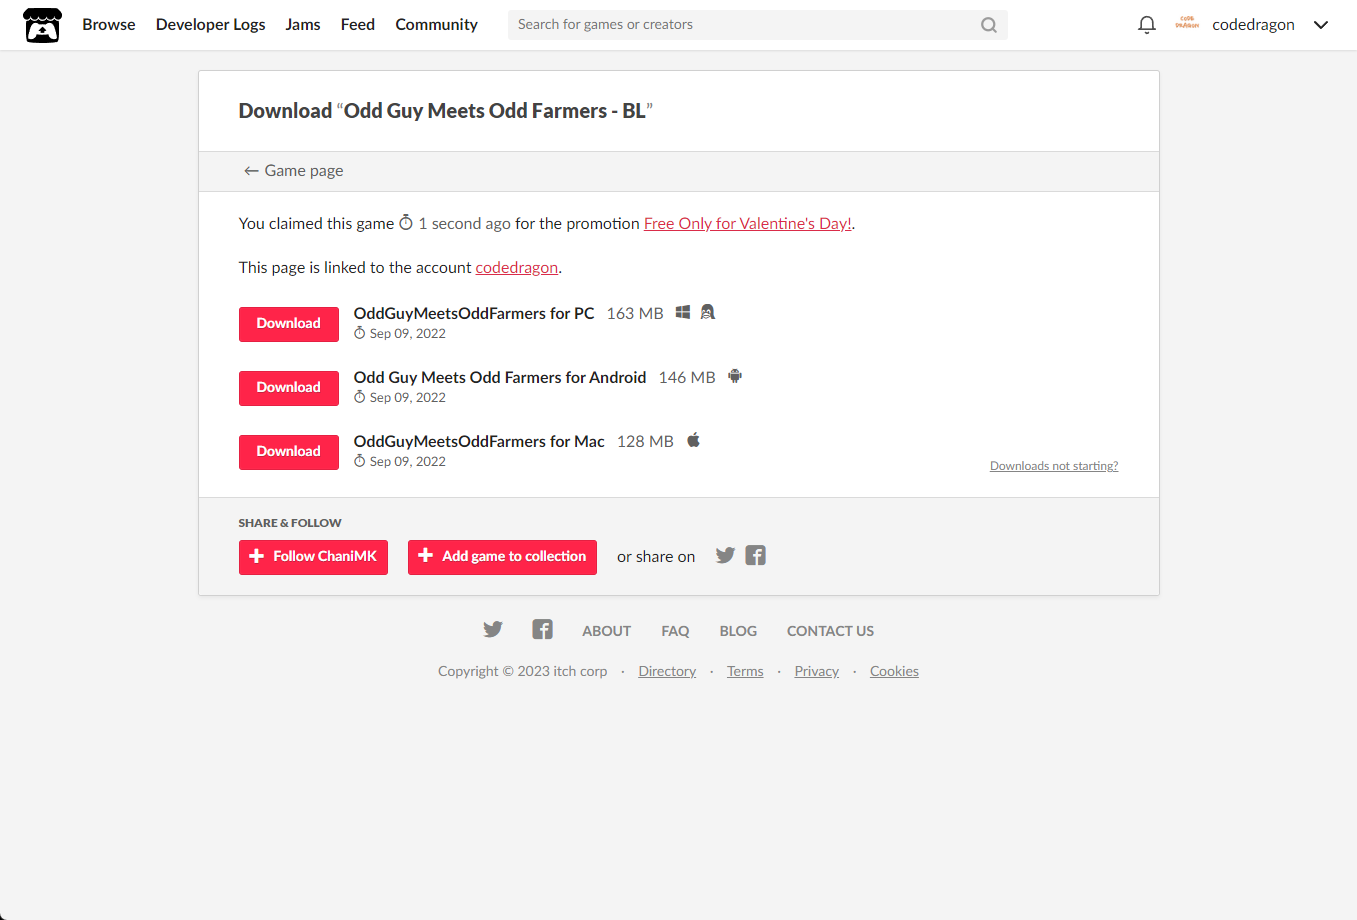
Task: Open the linked codedragon account link
Action: coord(517,268)
